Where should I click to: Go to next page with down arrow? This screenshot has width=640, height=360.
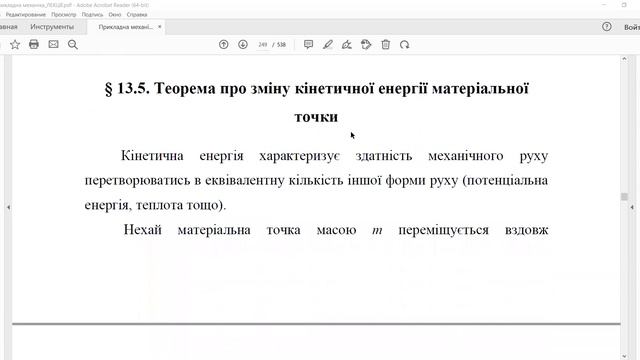[243, 44]
